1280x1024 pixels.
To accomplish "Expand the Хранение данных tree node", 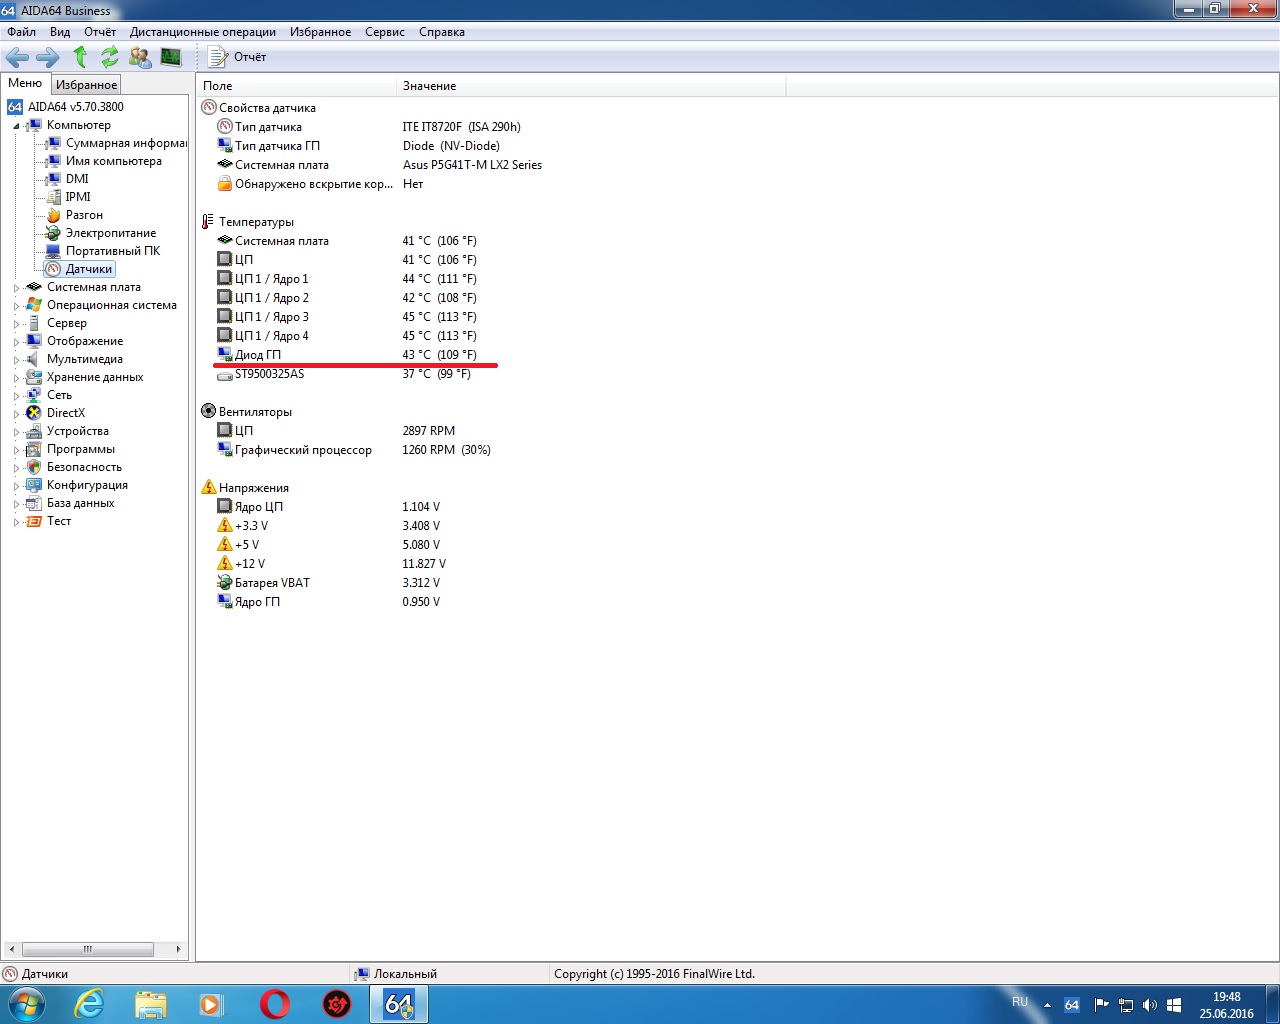I will click(16, 378).
